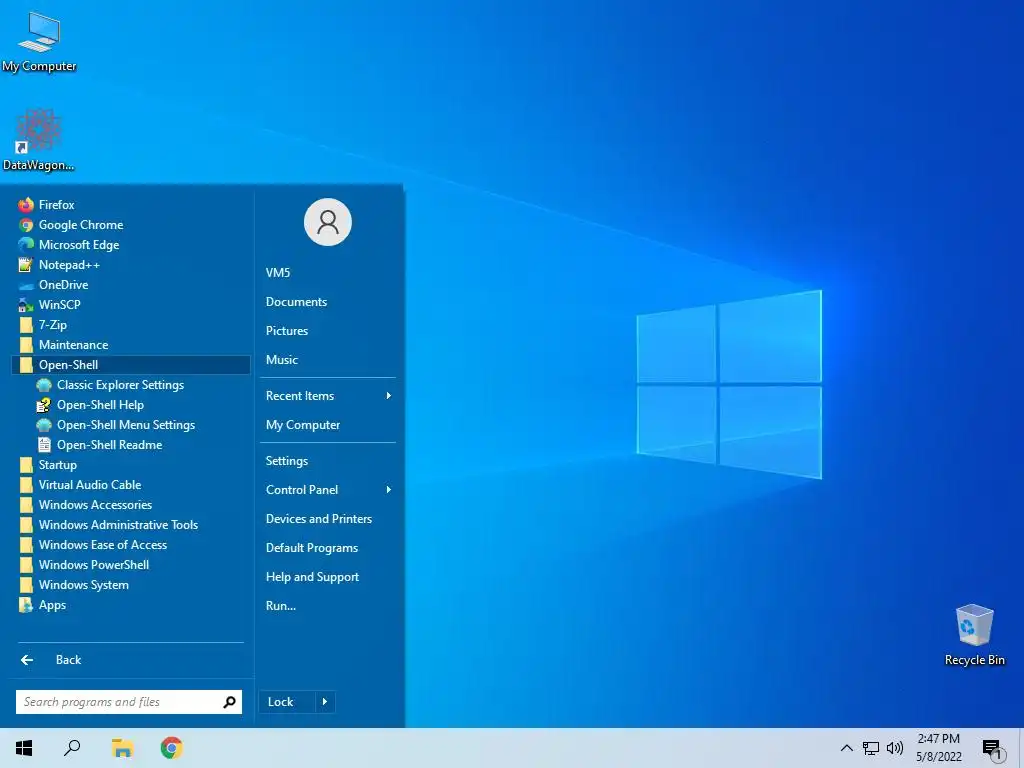
Task: Open the volume tray icon
Action: [x=895, y=748]
